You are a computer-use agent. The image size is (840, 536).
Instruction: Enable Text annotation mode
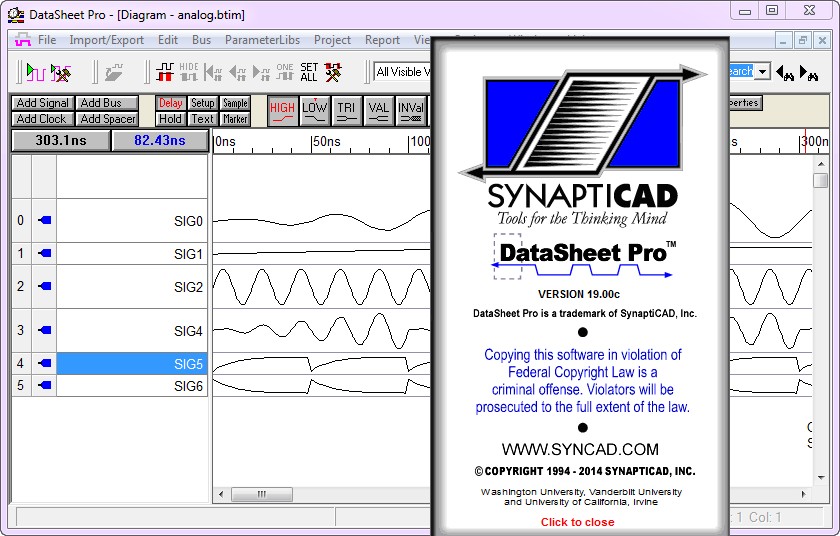tap(202, 119)
